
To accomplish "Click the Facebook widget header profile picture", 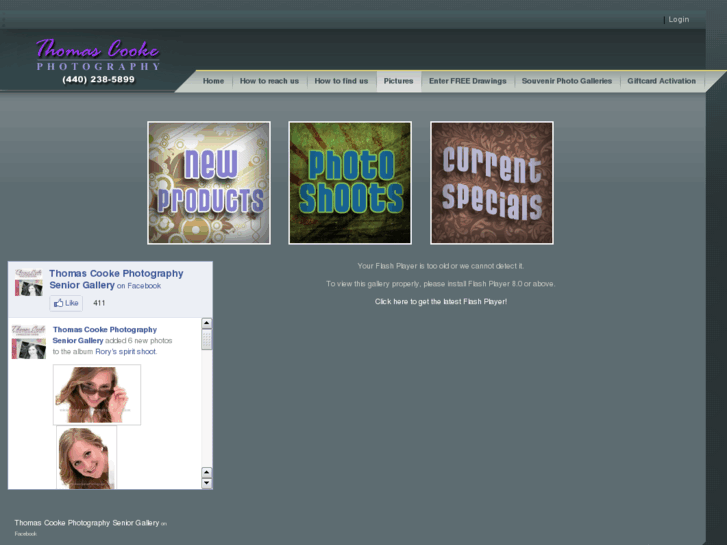I will point(29,282).
